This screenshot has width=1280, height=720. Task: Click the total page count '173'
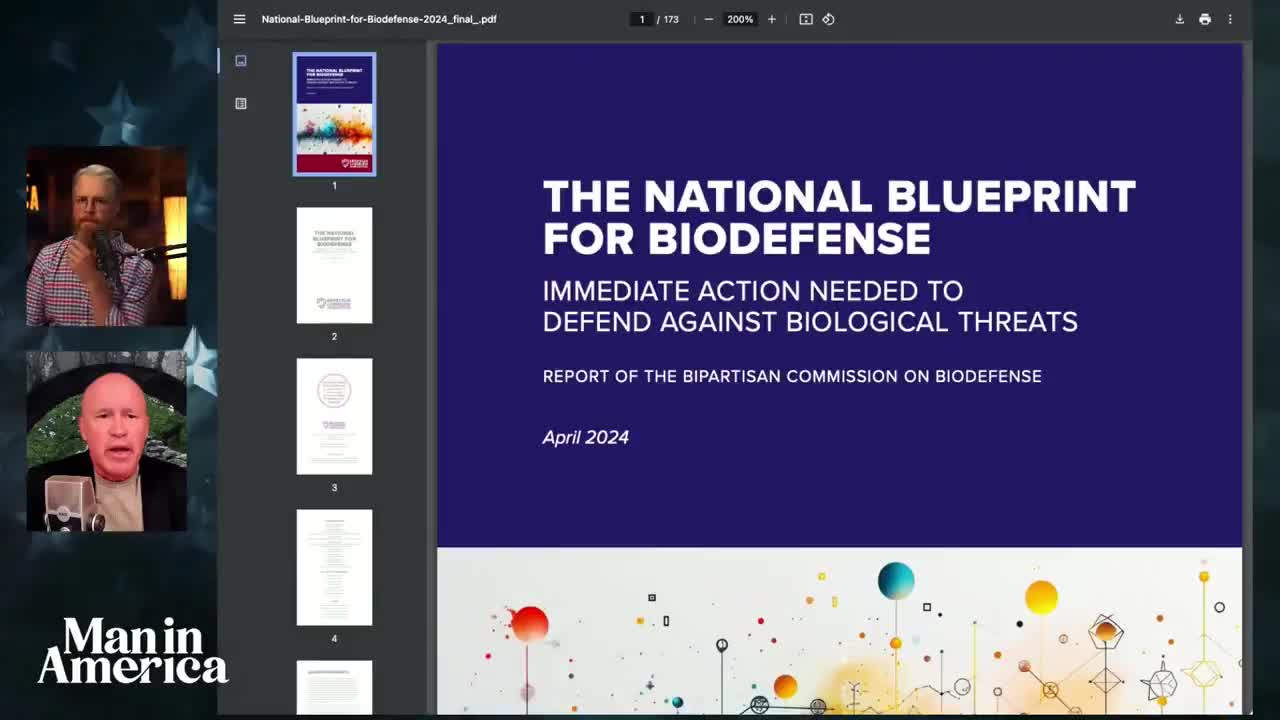pos(671,19)
